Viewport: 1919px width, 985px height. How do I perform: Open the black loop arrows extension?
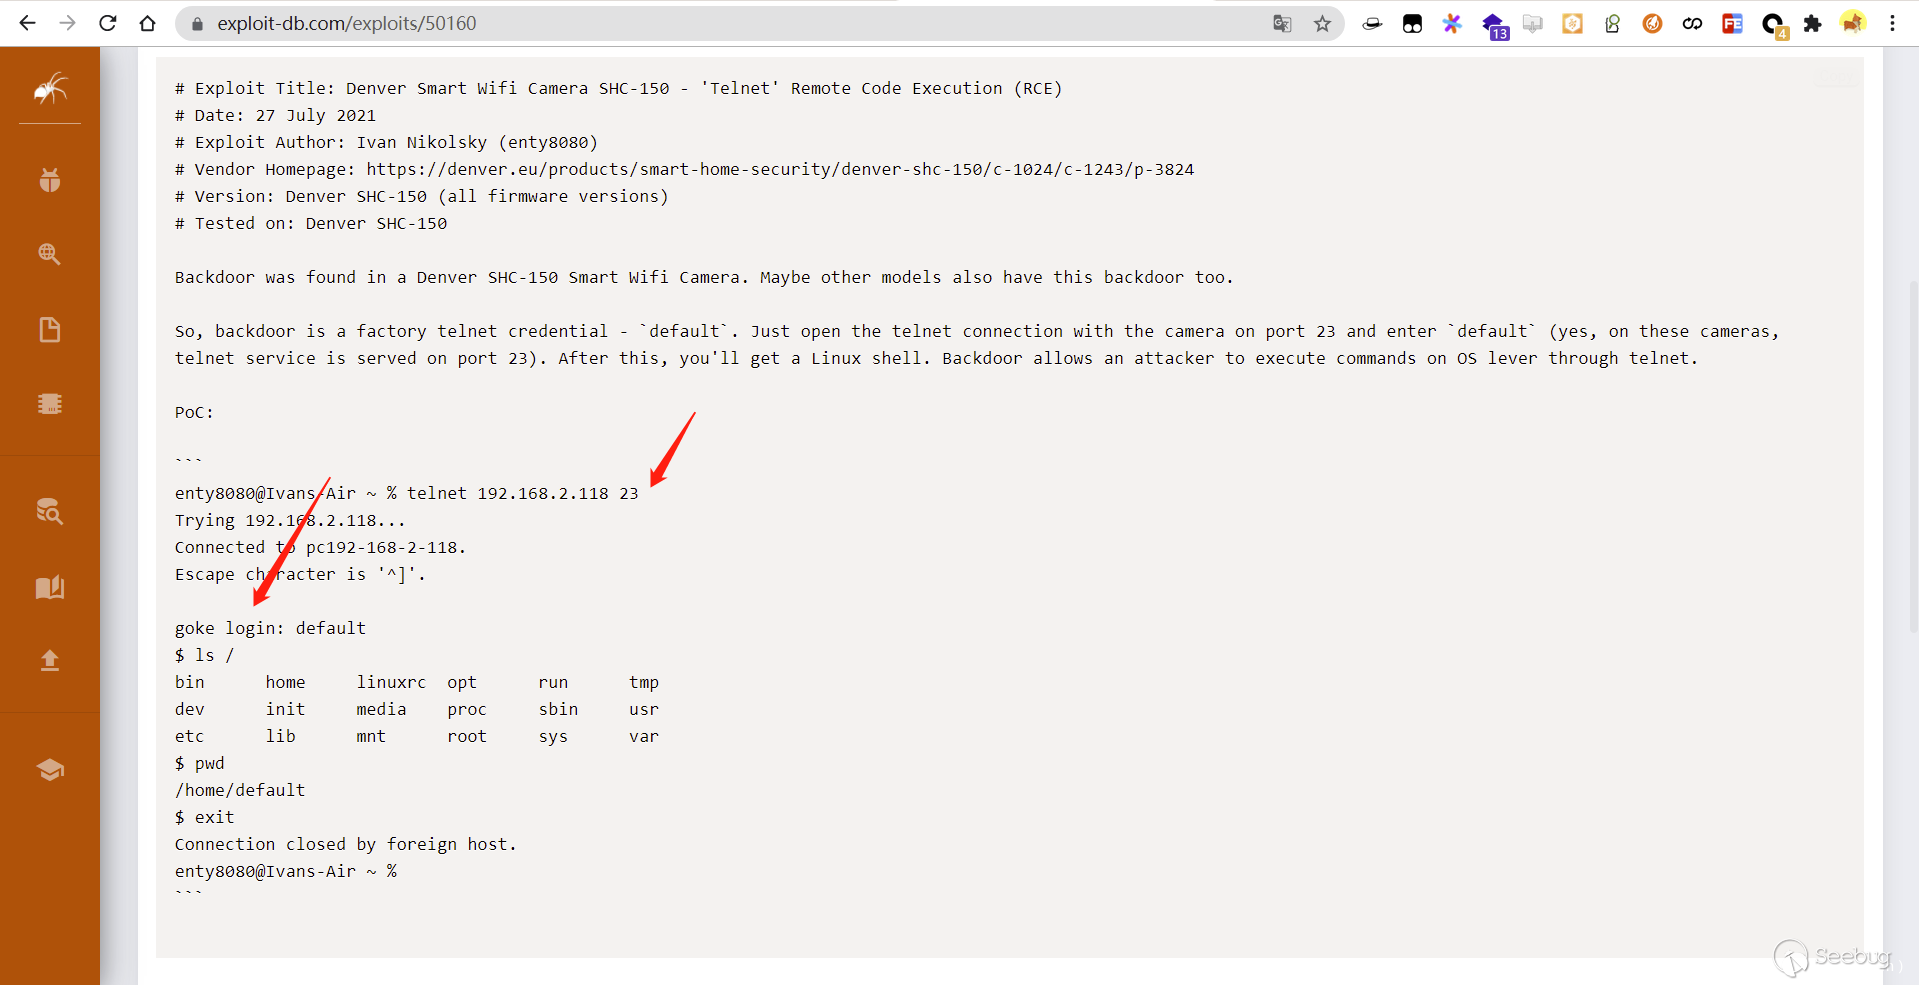[1692, 23]
